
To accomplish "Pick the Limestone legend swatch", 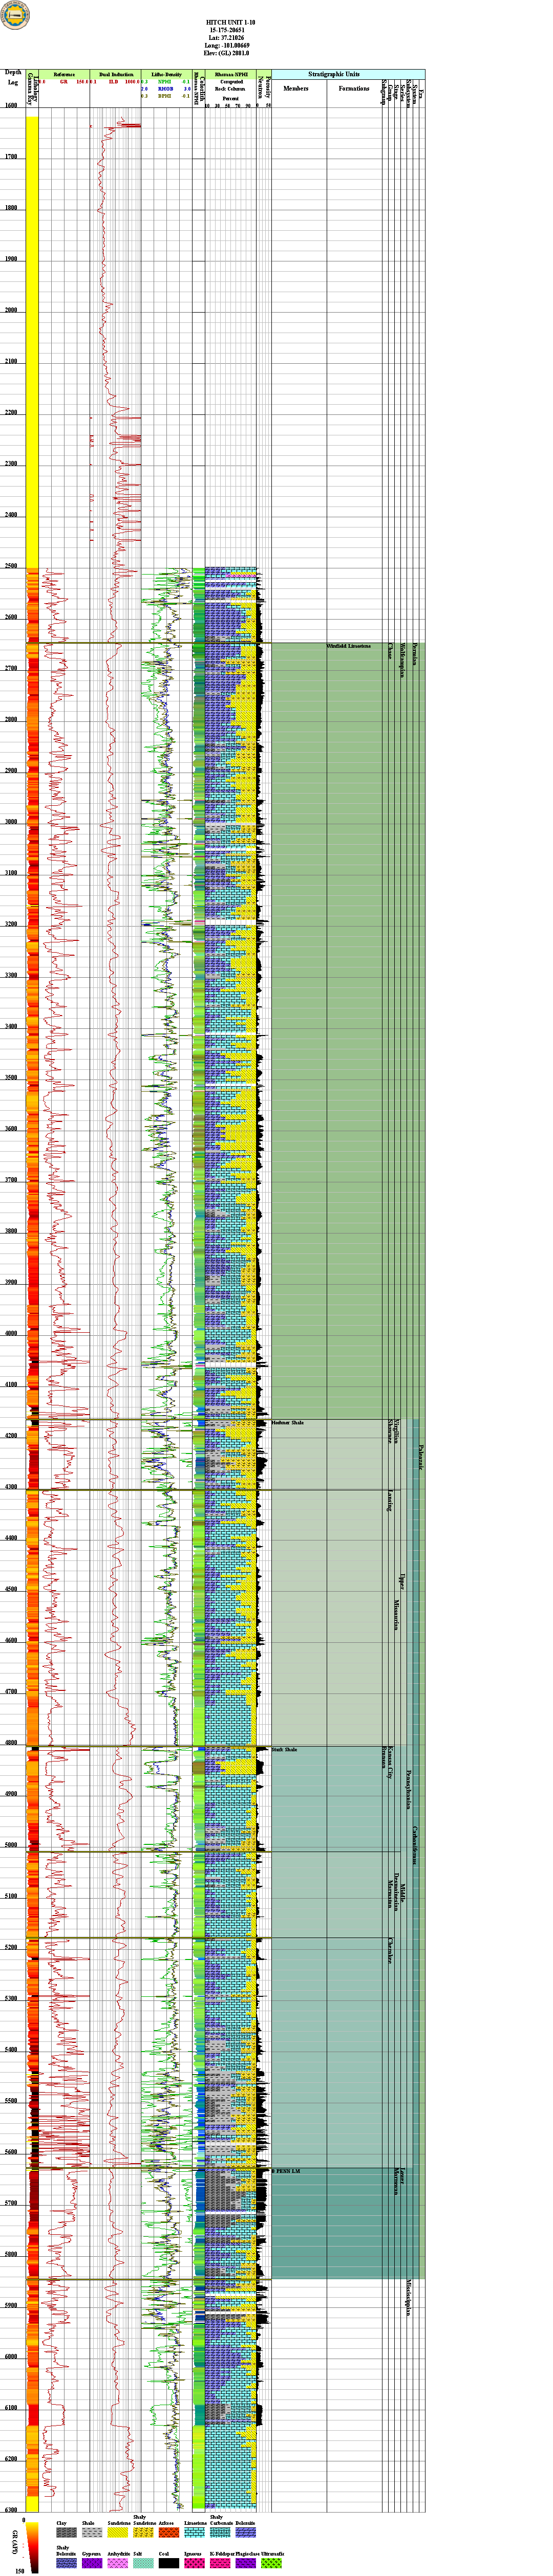I will click(195, 2533).
